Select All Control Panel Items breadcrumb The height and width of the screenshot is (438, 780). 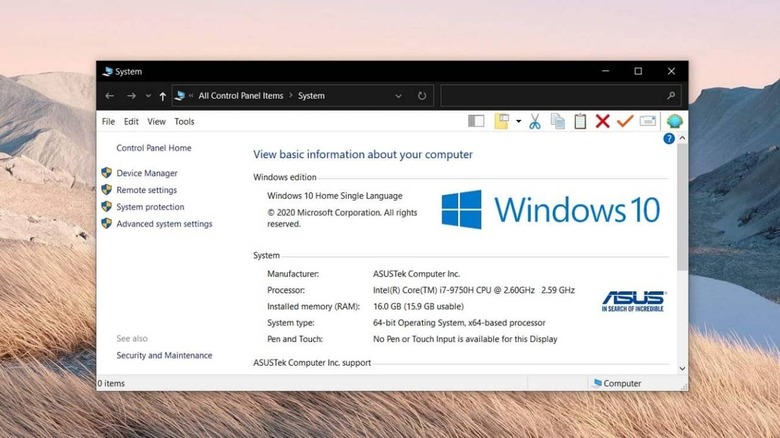[x=241, y=96]
